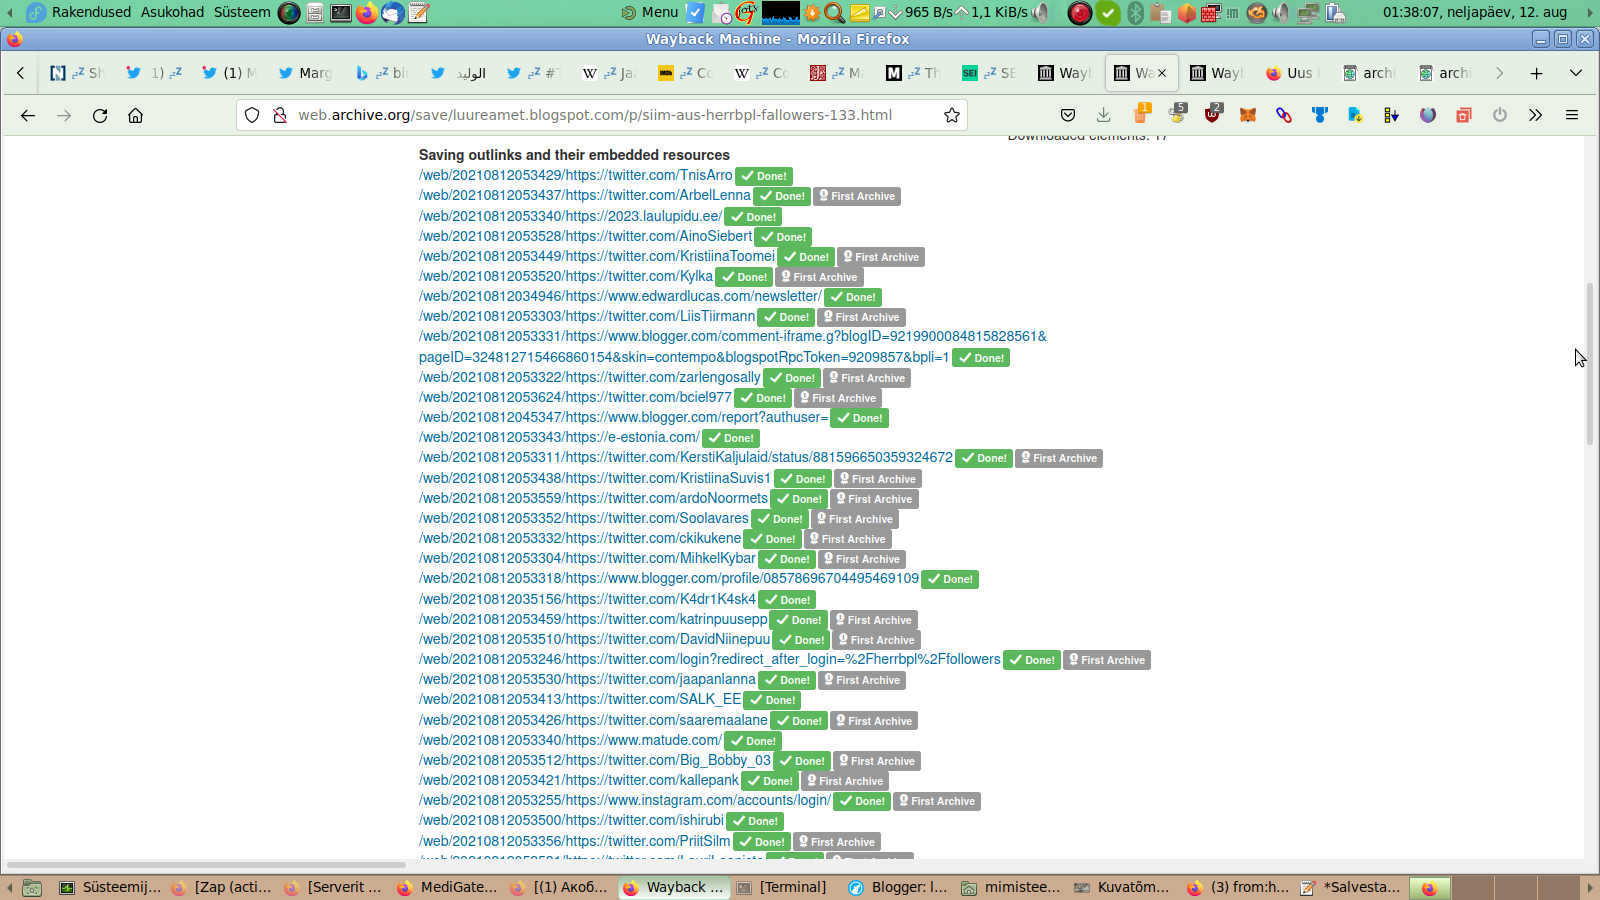Open the archived twitter.com/AinoSiebert link
The height and width of the screenshot is (900, 1600).
click(585, 236)
